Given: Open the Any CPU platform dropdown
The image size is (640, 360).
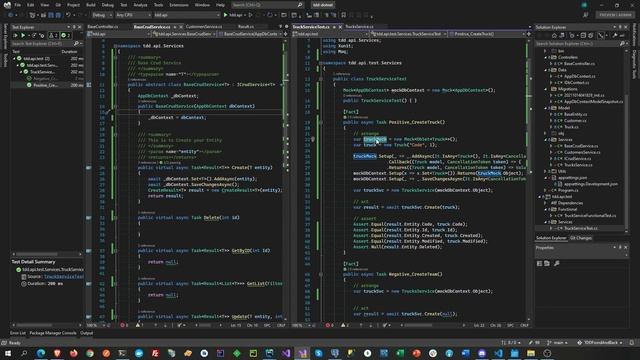Looking at the screenshot, I should point(133,15).
